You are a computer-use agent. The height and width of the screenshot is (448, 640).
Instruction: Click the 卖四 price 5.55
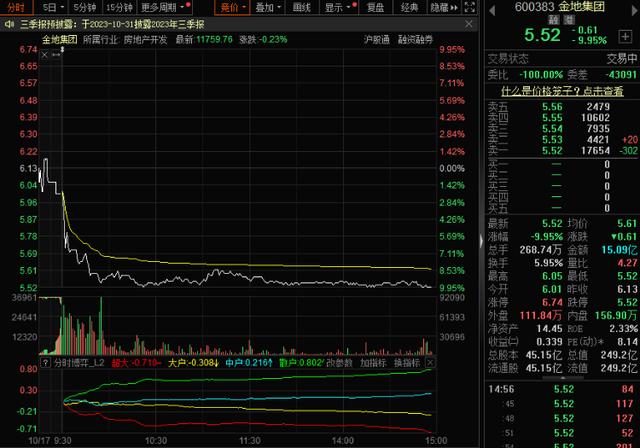552,118
